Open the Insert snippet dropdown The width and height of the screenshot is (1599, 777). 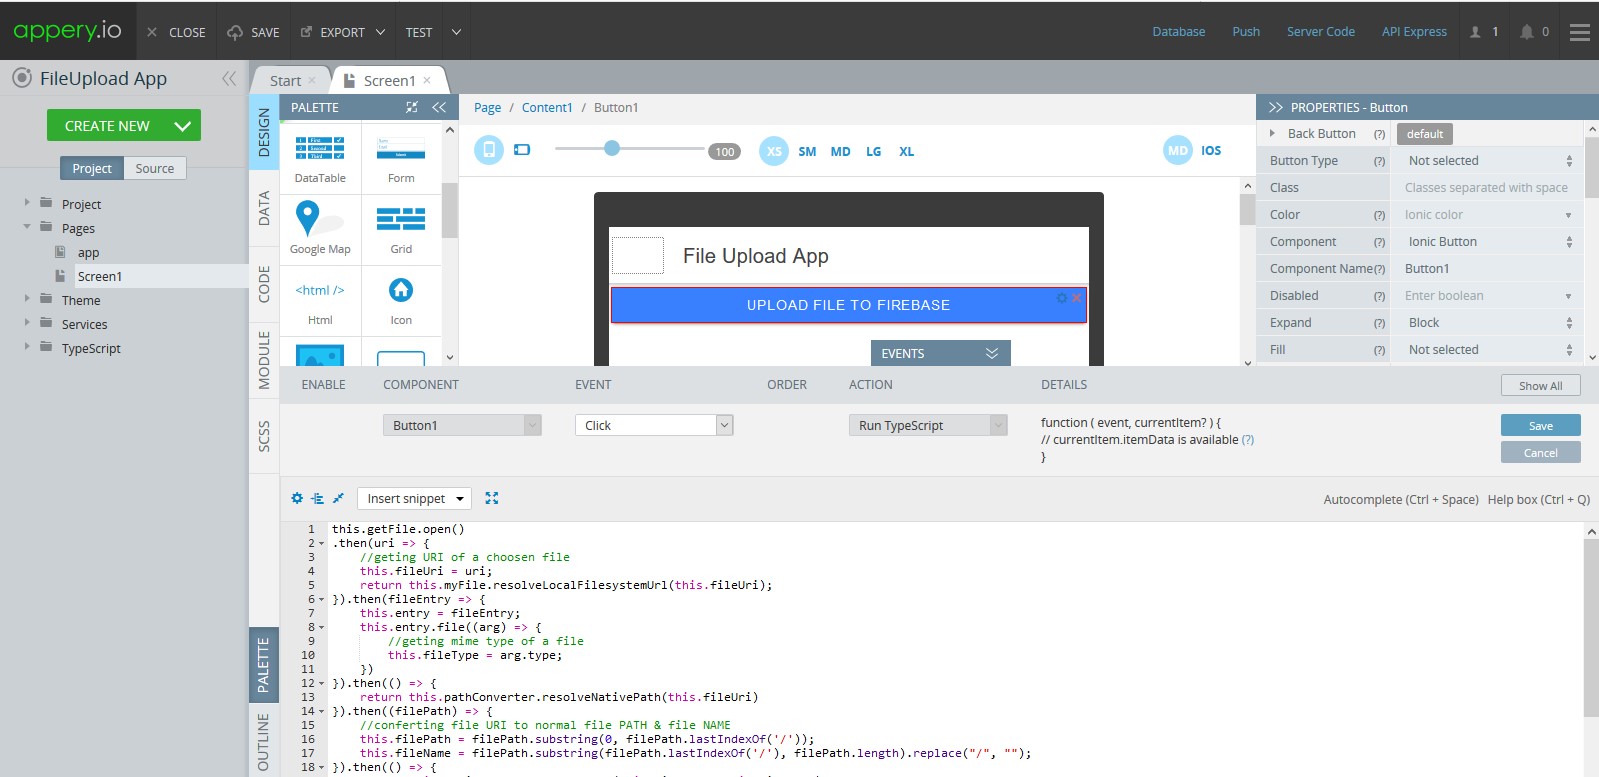pos(414,498)
